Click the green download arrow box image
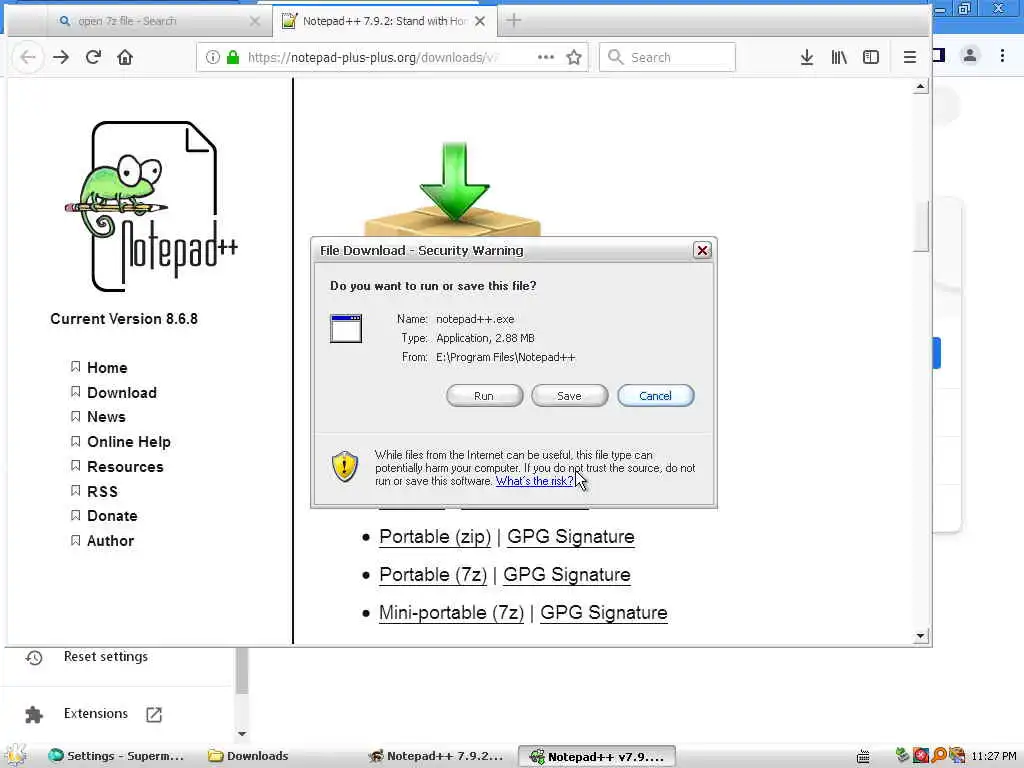This screenshot has width=1024, height=768. [x=453, y=189]
